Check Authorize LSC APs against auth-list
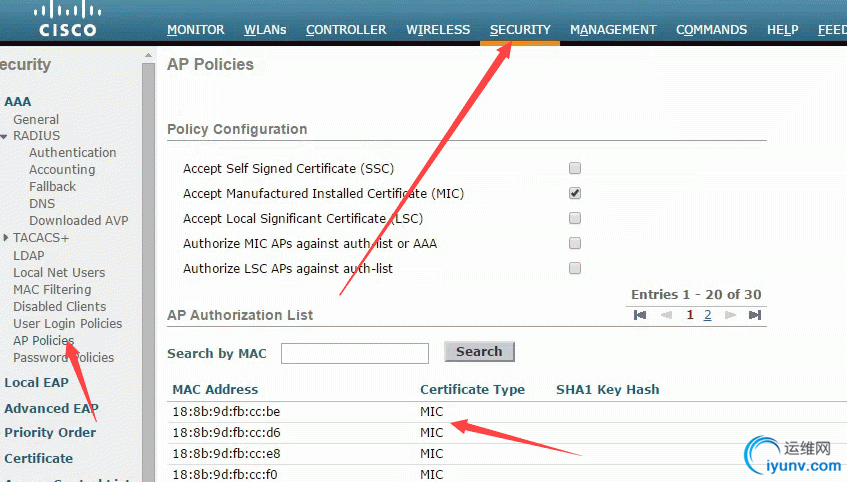The height and width of the screenshot is (482, 847). [575, 268]
